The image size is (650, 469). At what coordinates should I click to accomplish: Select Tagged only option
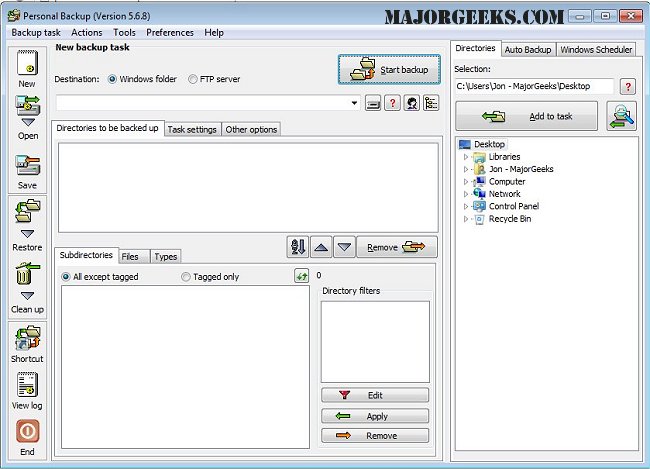pos(211,277)
